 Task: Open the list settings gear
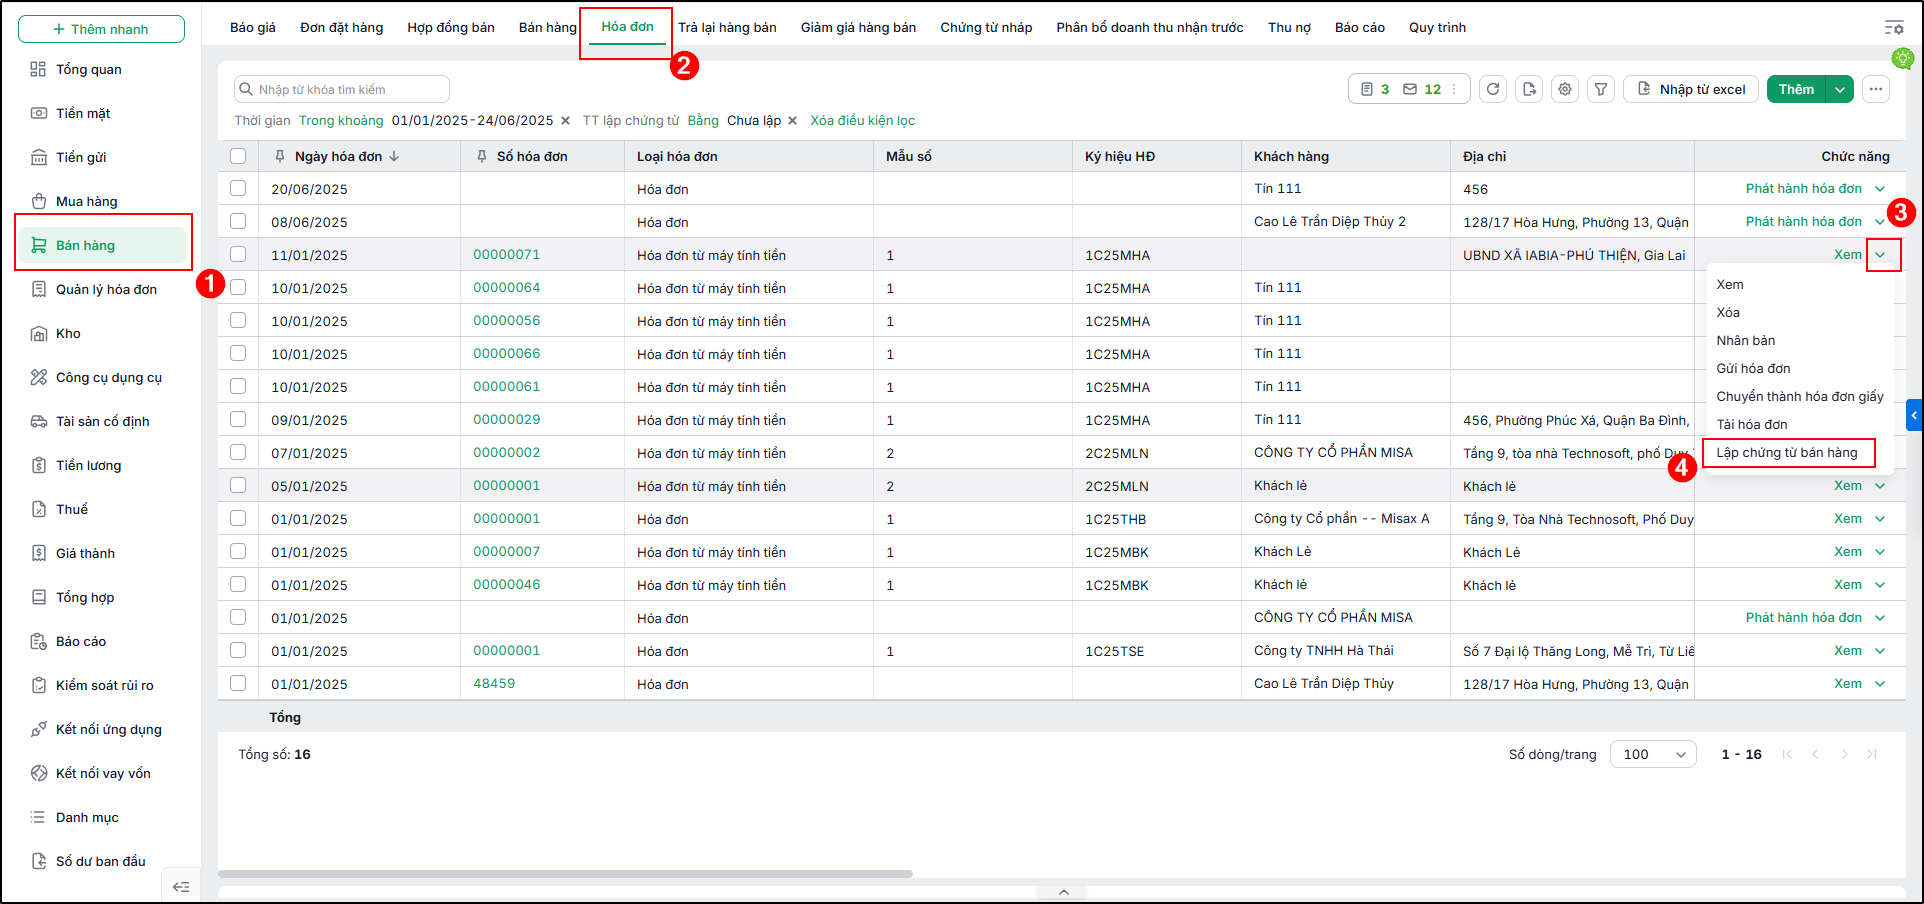click(1565, 89)
